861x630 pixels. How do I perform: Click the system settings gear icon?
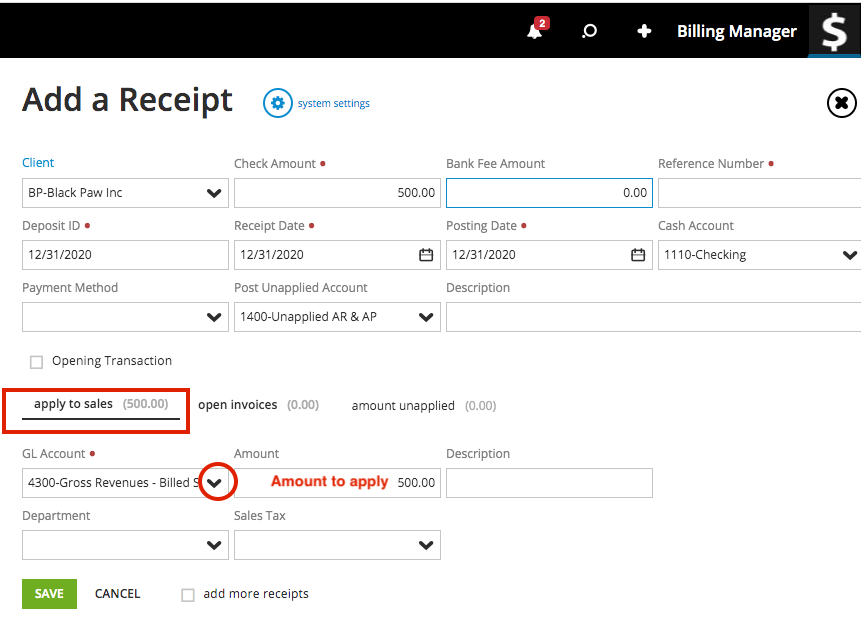[277, 103]
